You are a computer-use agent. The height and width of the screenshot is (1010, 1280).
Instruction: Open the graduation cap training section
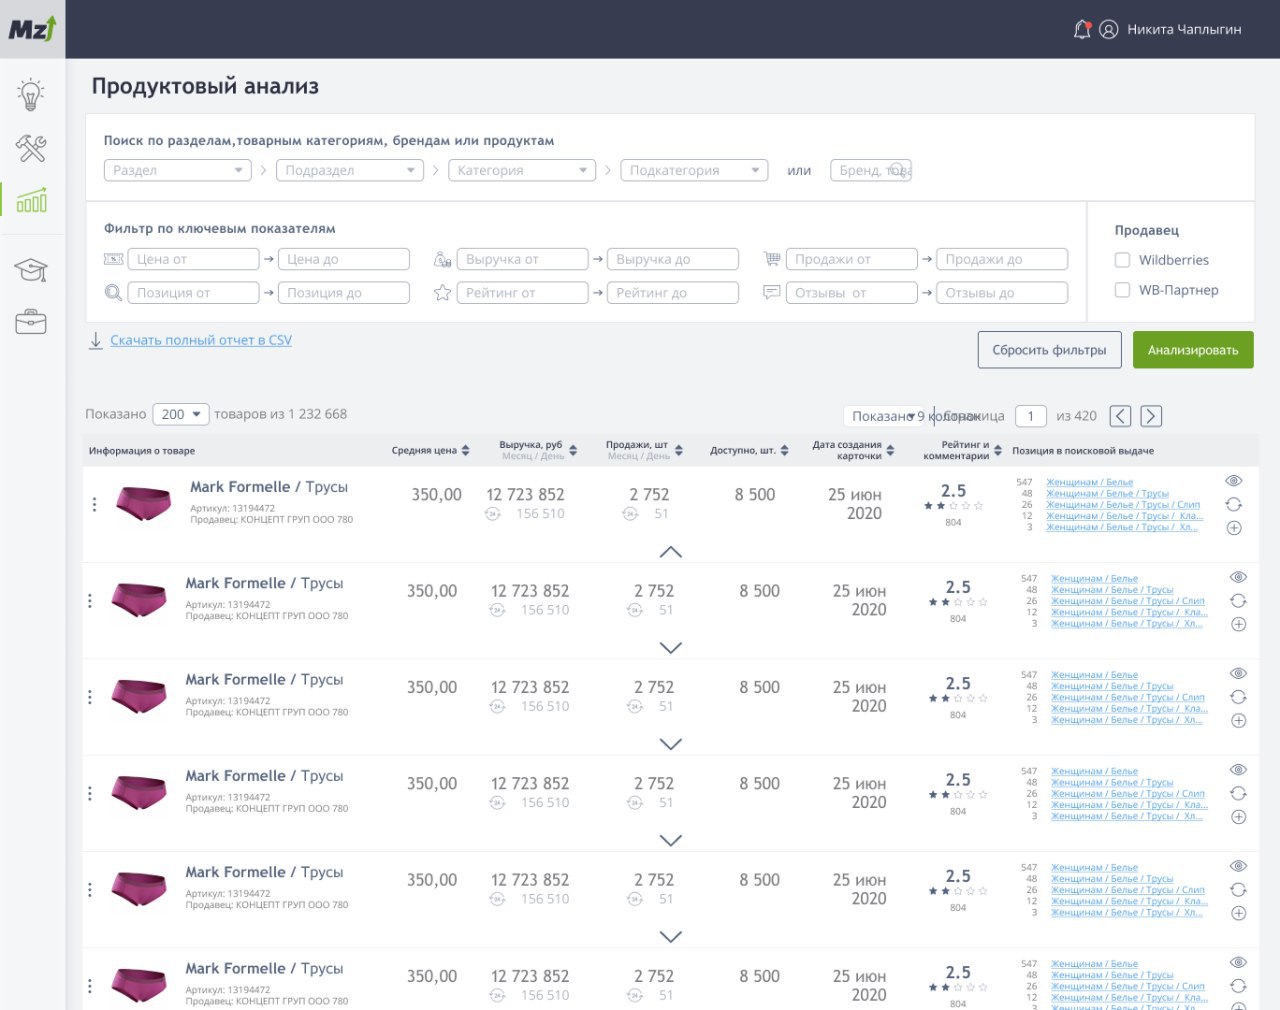[31, 270]
